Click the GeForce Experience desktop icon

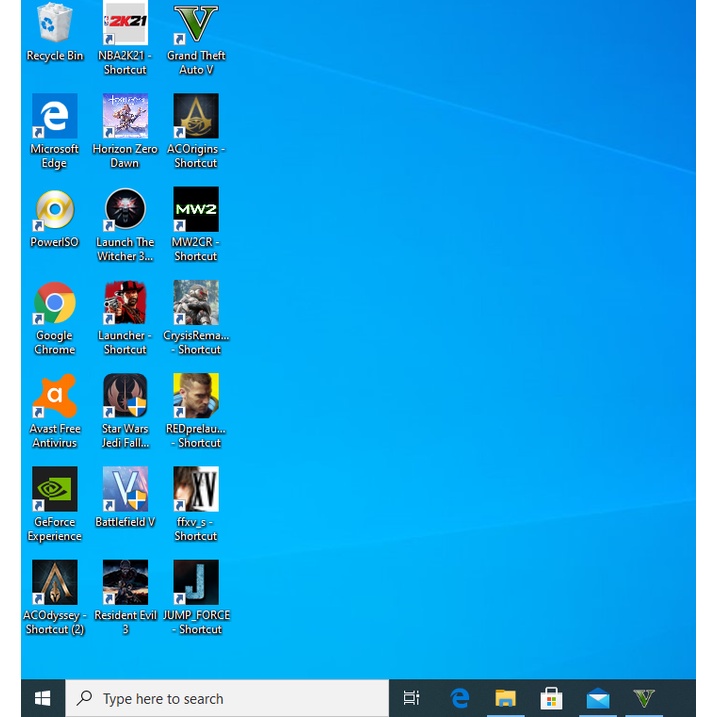coord(54,489)
